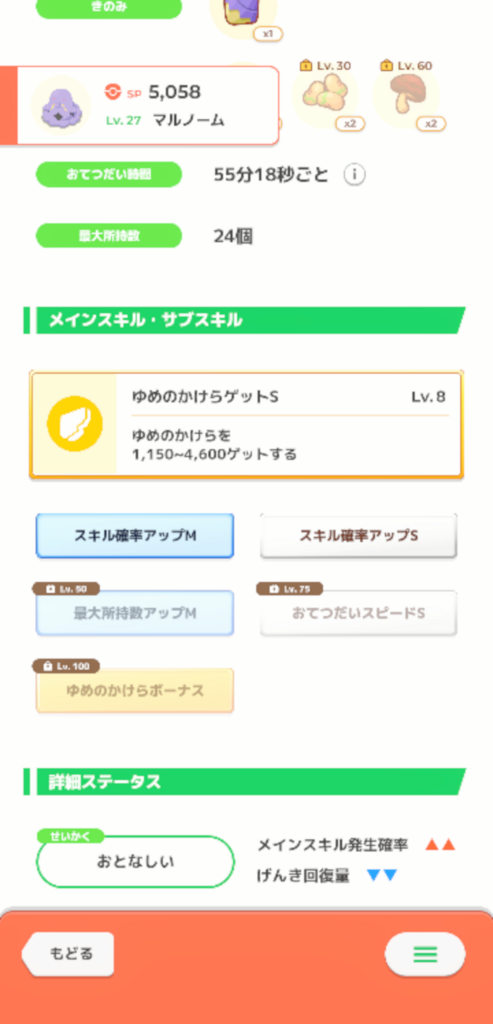Tap the メインスキル・サブスキル section header
Screen dimensions: 493x1024
point(245,320)
